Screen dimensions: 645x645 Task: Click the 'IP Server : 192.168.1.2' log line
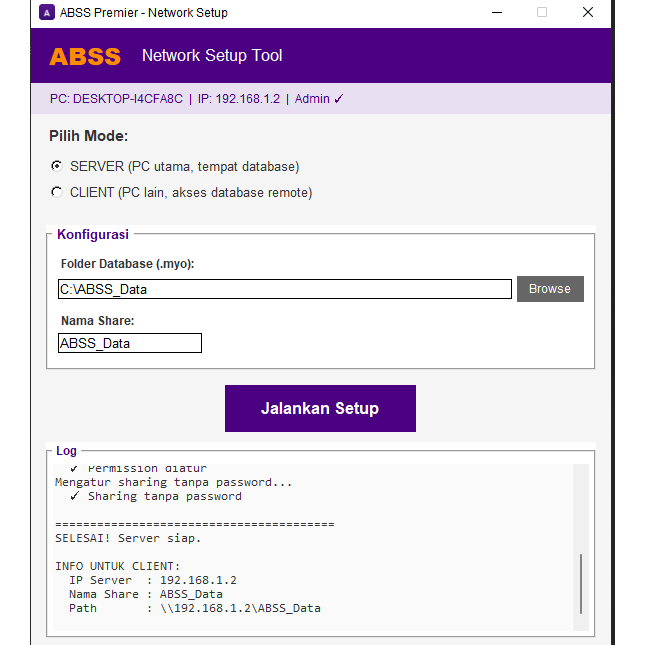pos(153,580)
